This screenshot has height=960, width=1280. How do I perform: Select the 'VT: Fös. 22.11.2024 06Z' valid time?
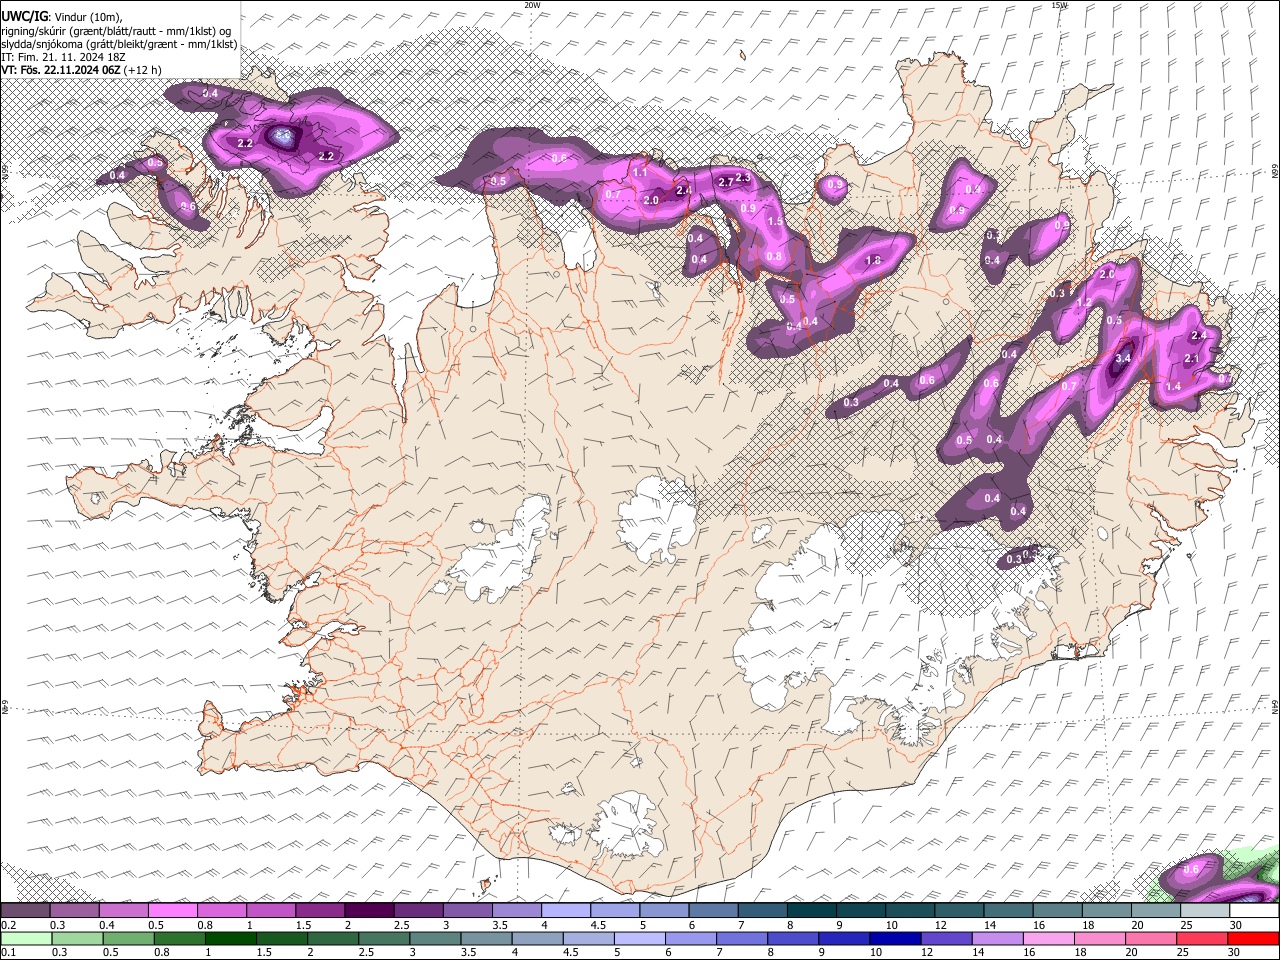[61, 70]
